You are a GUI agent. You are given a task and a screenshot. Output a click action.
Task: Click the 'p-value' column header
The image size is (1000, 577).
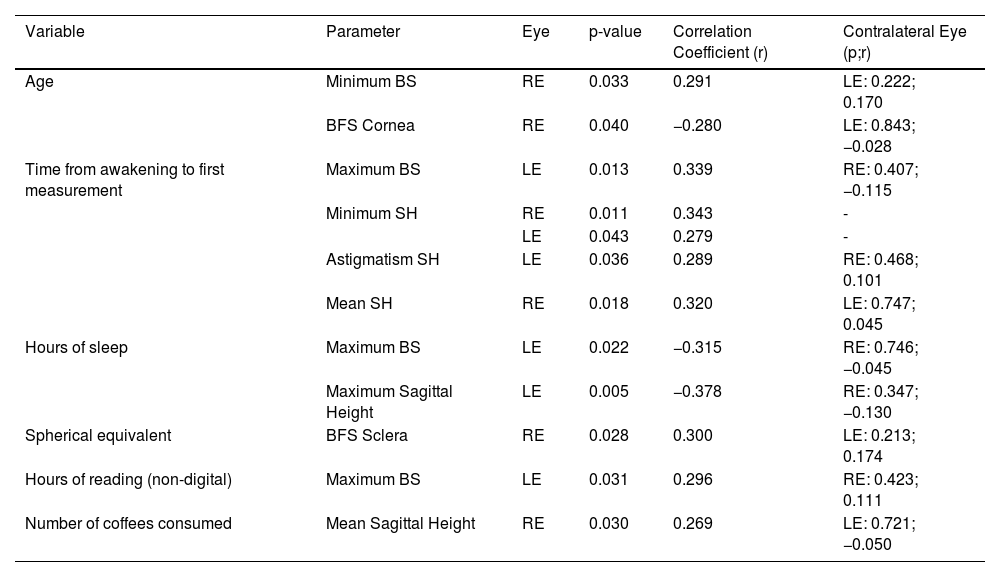[x=615, y=31]
